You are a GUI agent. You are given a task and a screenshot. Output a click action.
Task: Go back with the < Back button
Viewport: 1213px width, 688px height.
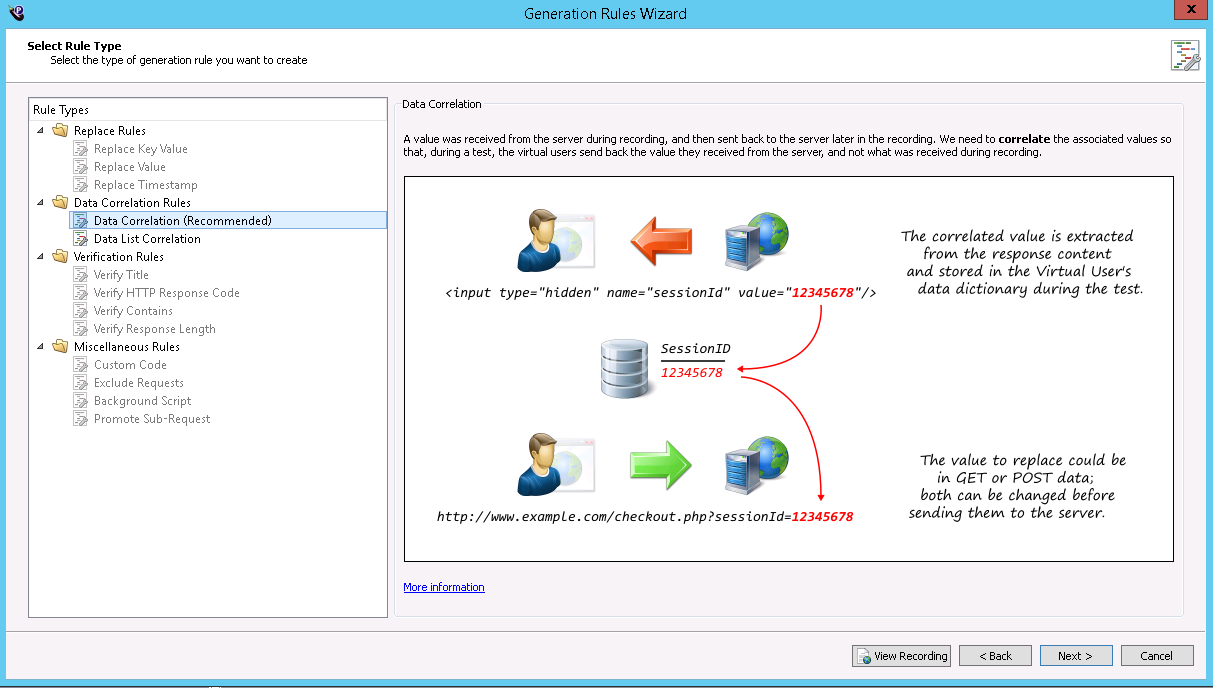995,656
